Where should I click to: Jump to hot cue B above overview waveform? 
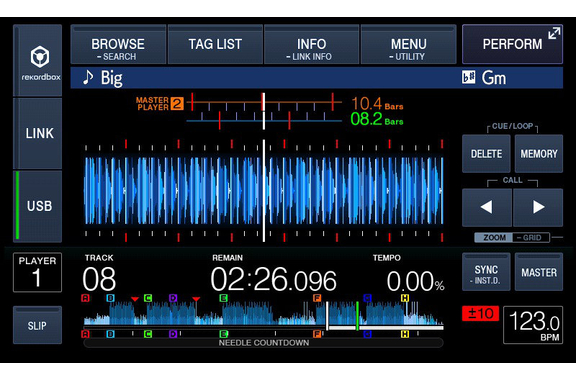click(110, 298)
